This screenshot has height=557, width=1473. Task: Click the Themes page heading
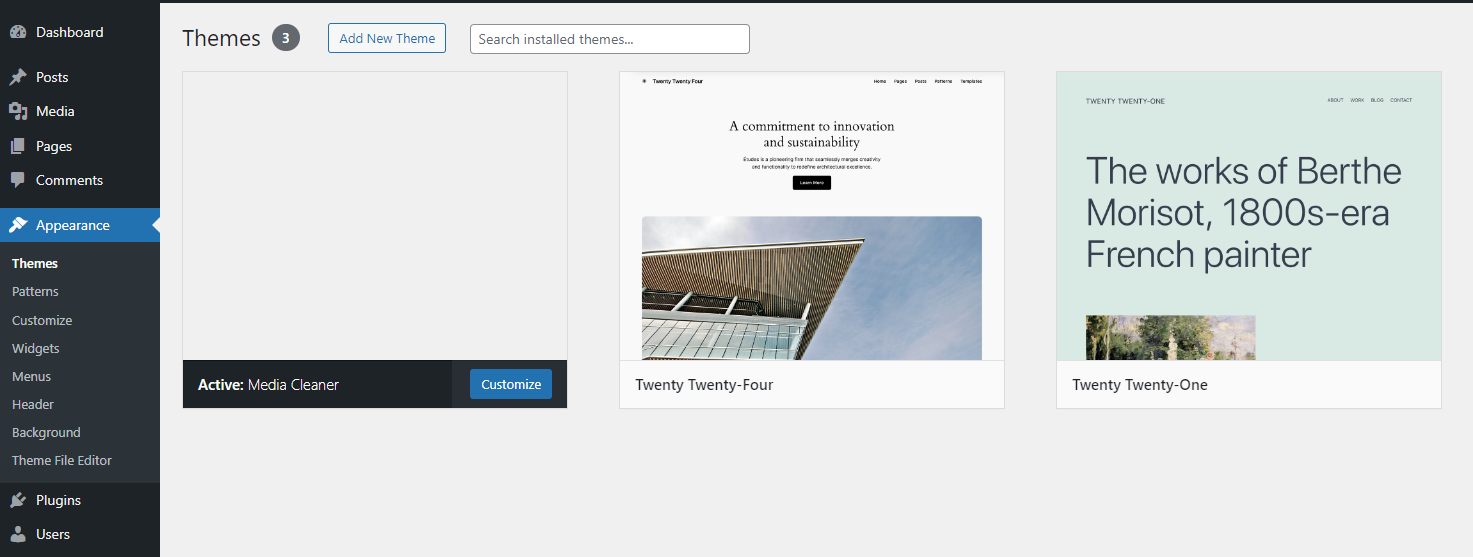[221, 38]
